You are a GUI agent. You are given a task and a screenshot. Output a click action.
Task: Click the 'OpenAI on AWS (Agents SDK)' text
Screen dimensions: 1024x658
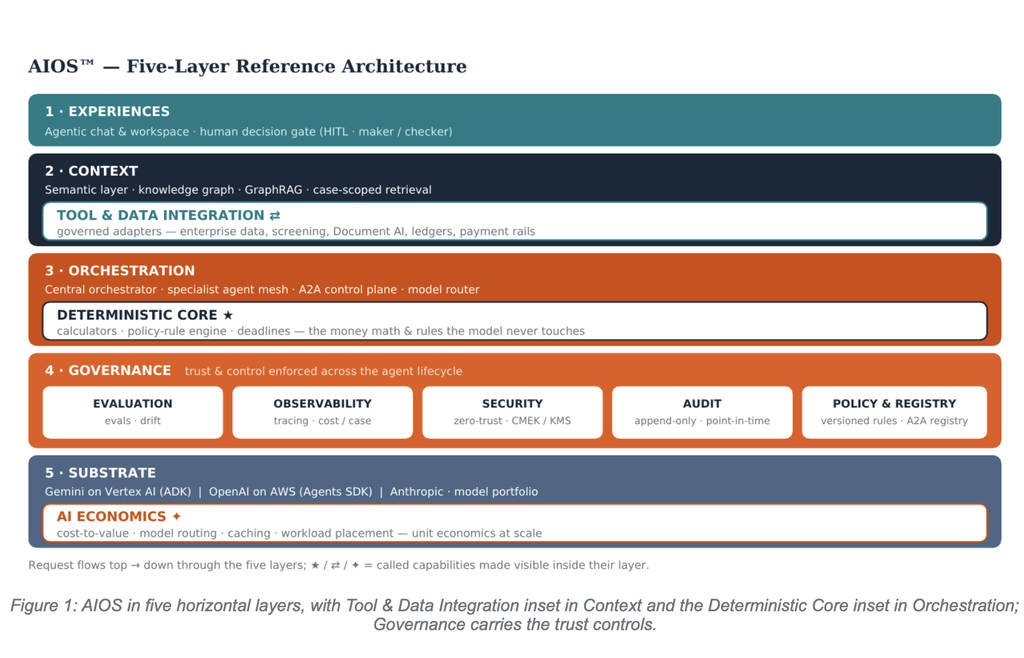291,492
